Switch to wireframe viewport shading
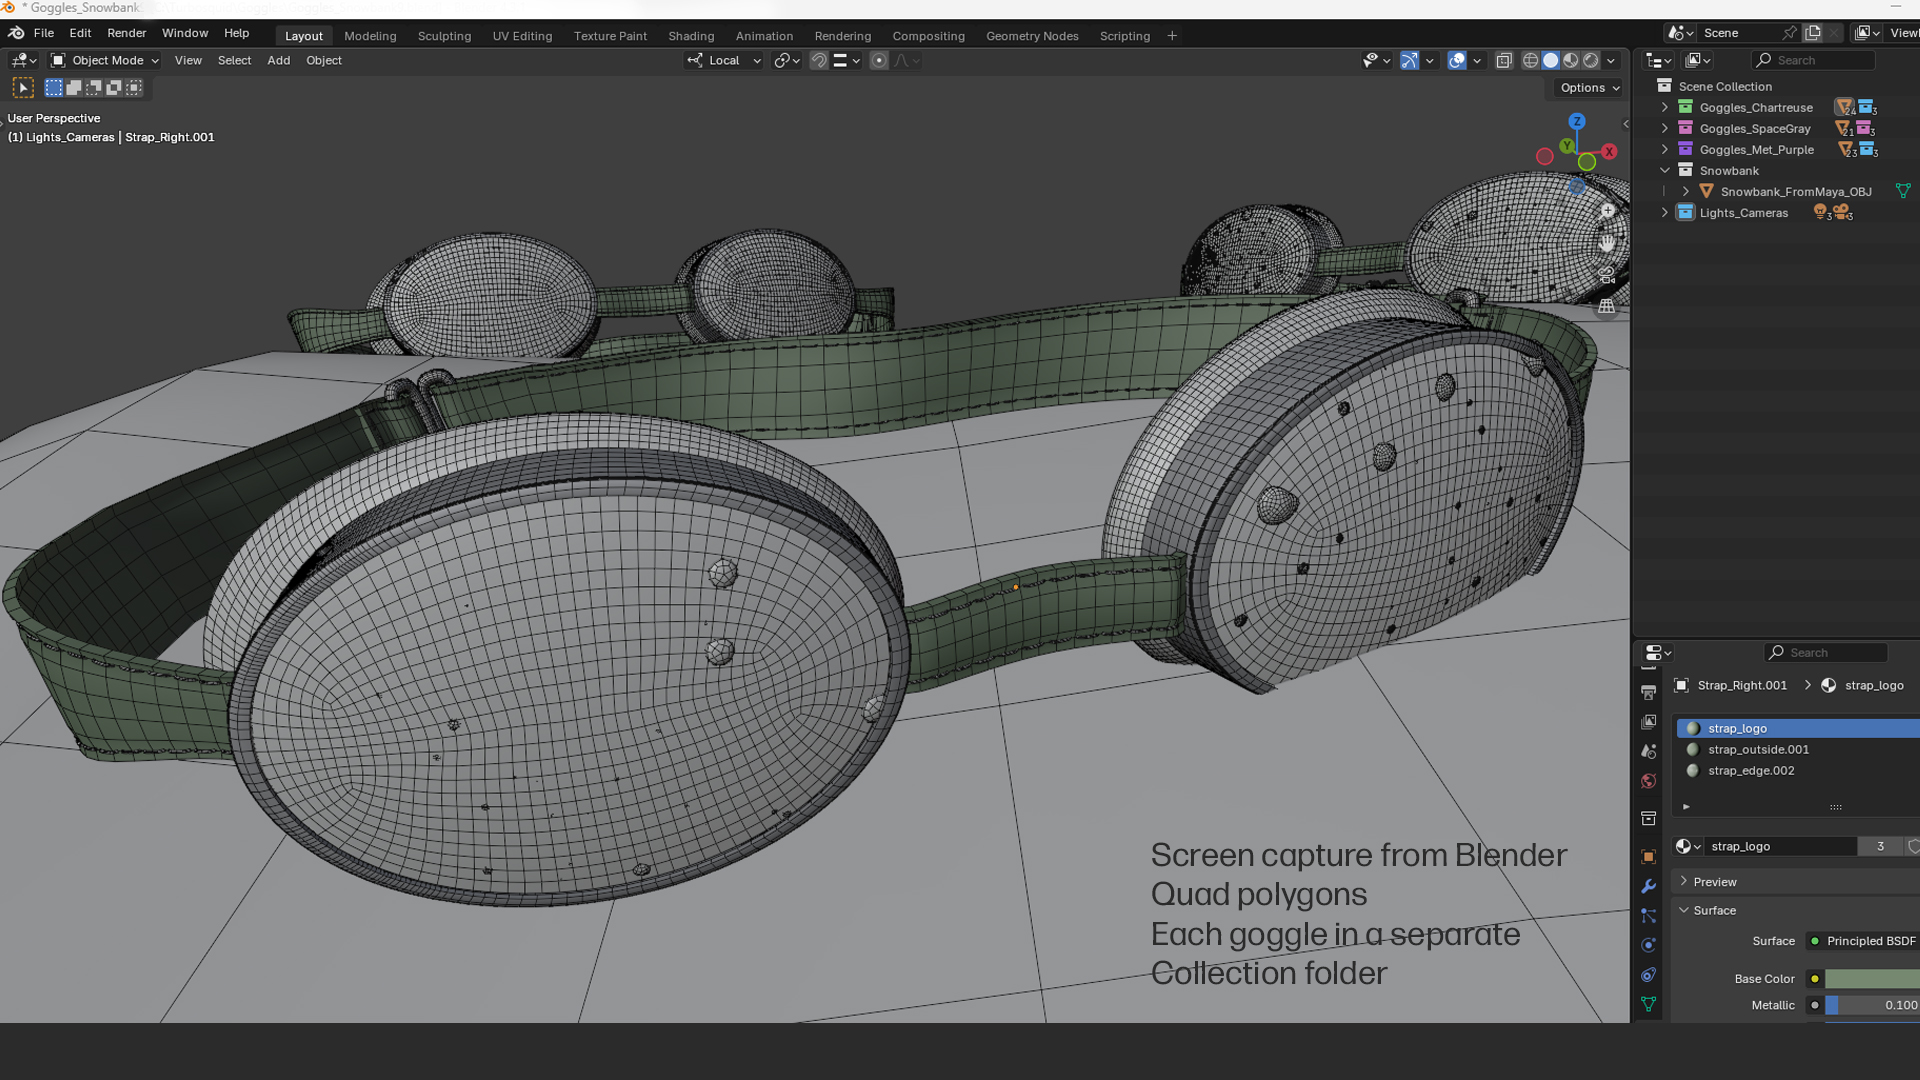 [x=1530, y=61]
